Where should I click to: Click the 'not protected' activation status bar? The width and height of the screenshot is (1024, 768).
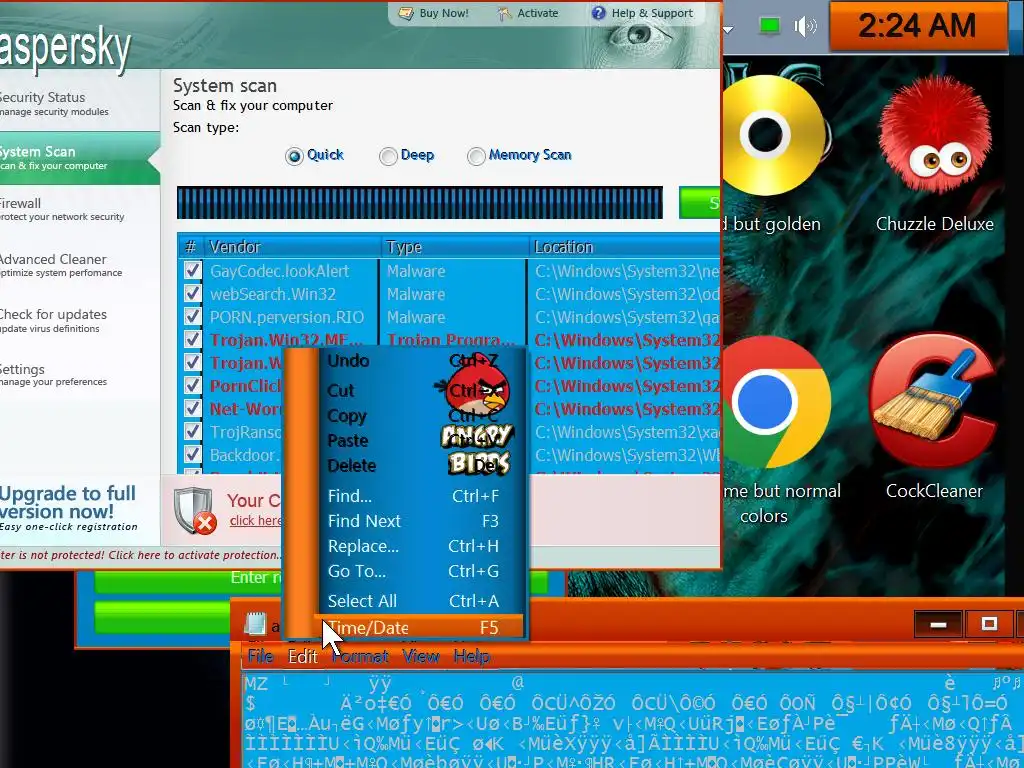[140, 555]
